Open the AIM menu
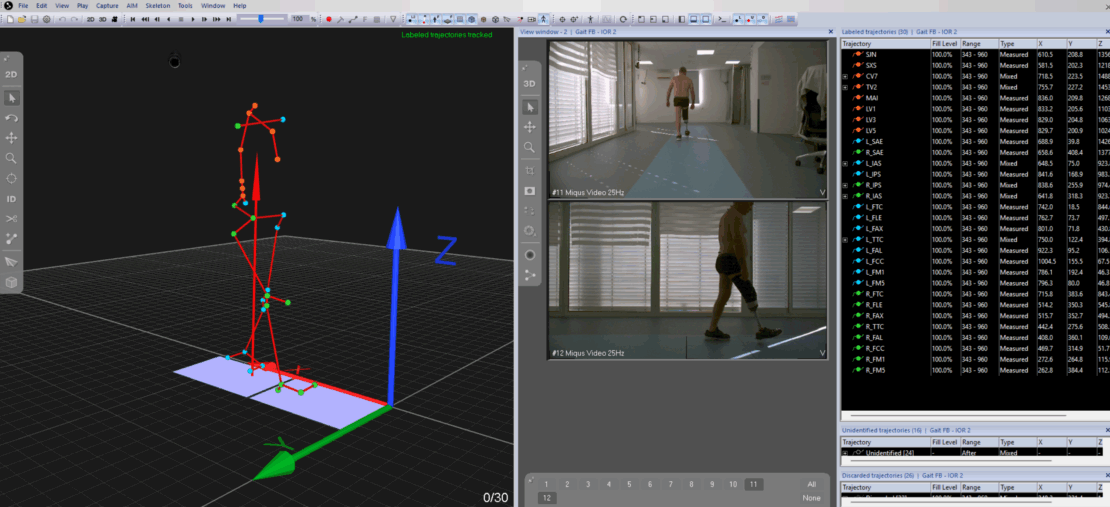 click(131, 6)
